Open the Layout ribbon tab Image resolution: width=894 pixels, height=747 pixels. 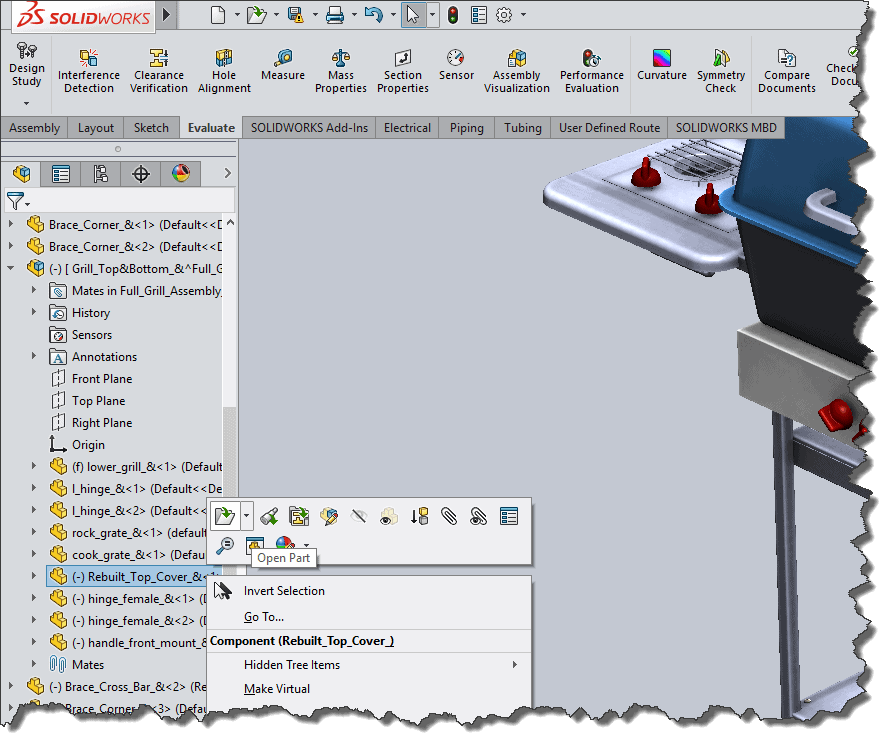click(96, 128)
